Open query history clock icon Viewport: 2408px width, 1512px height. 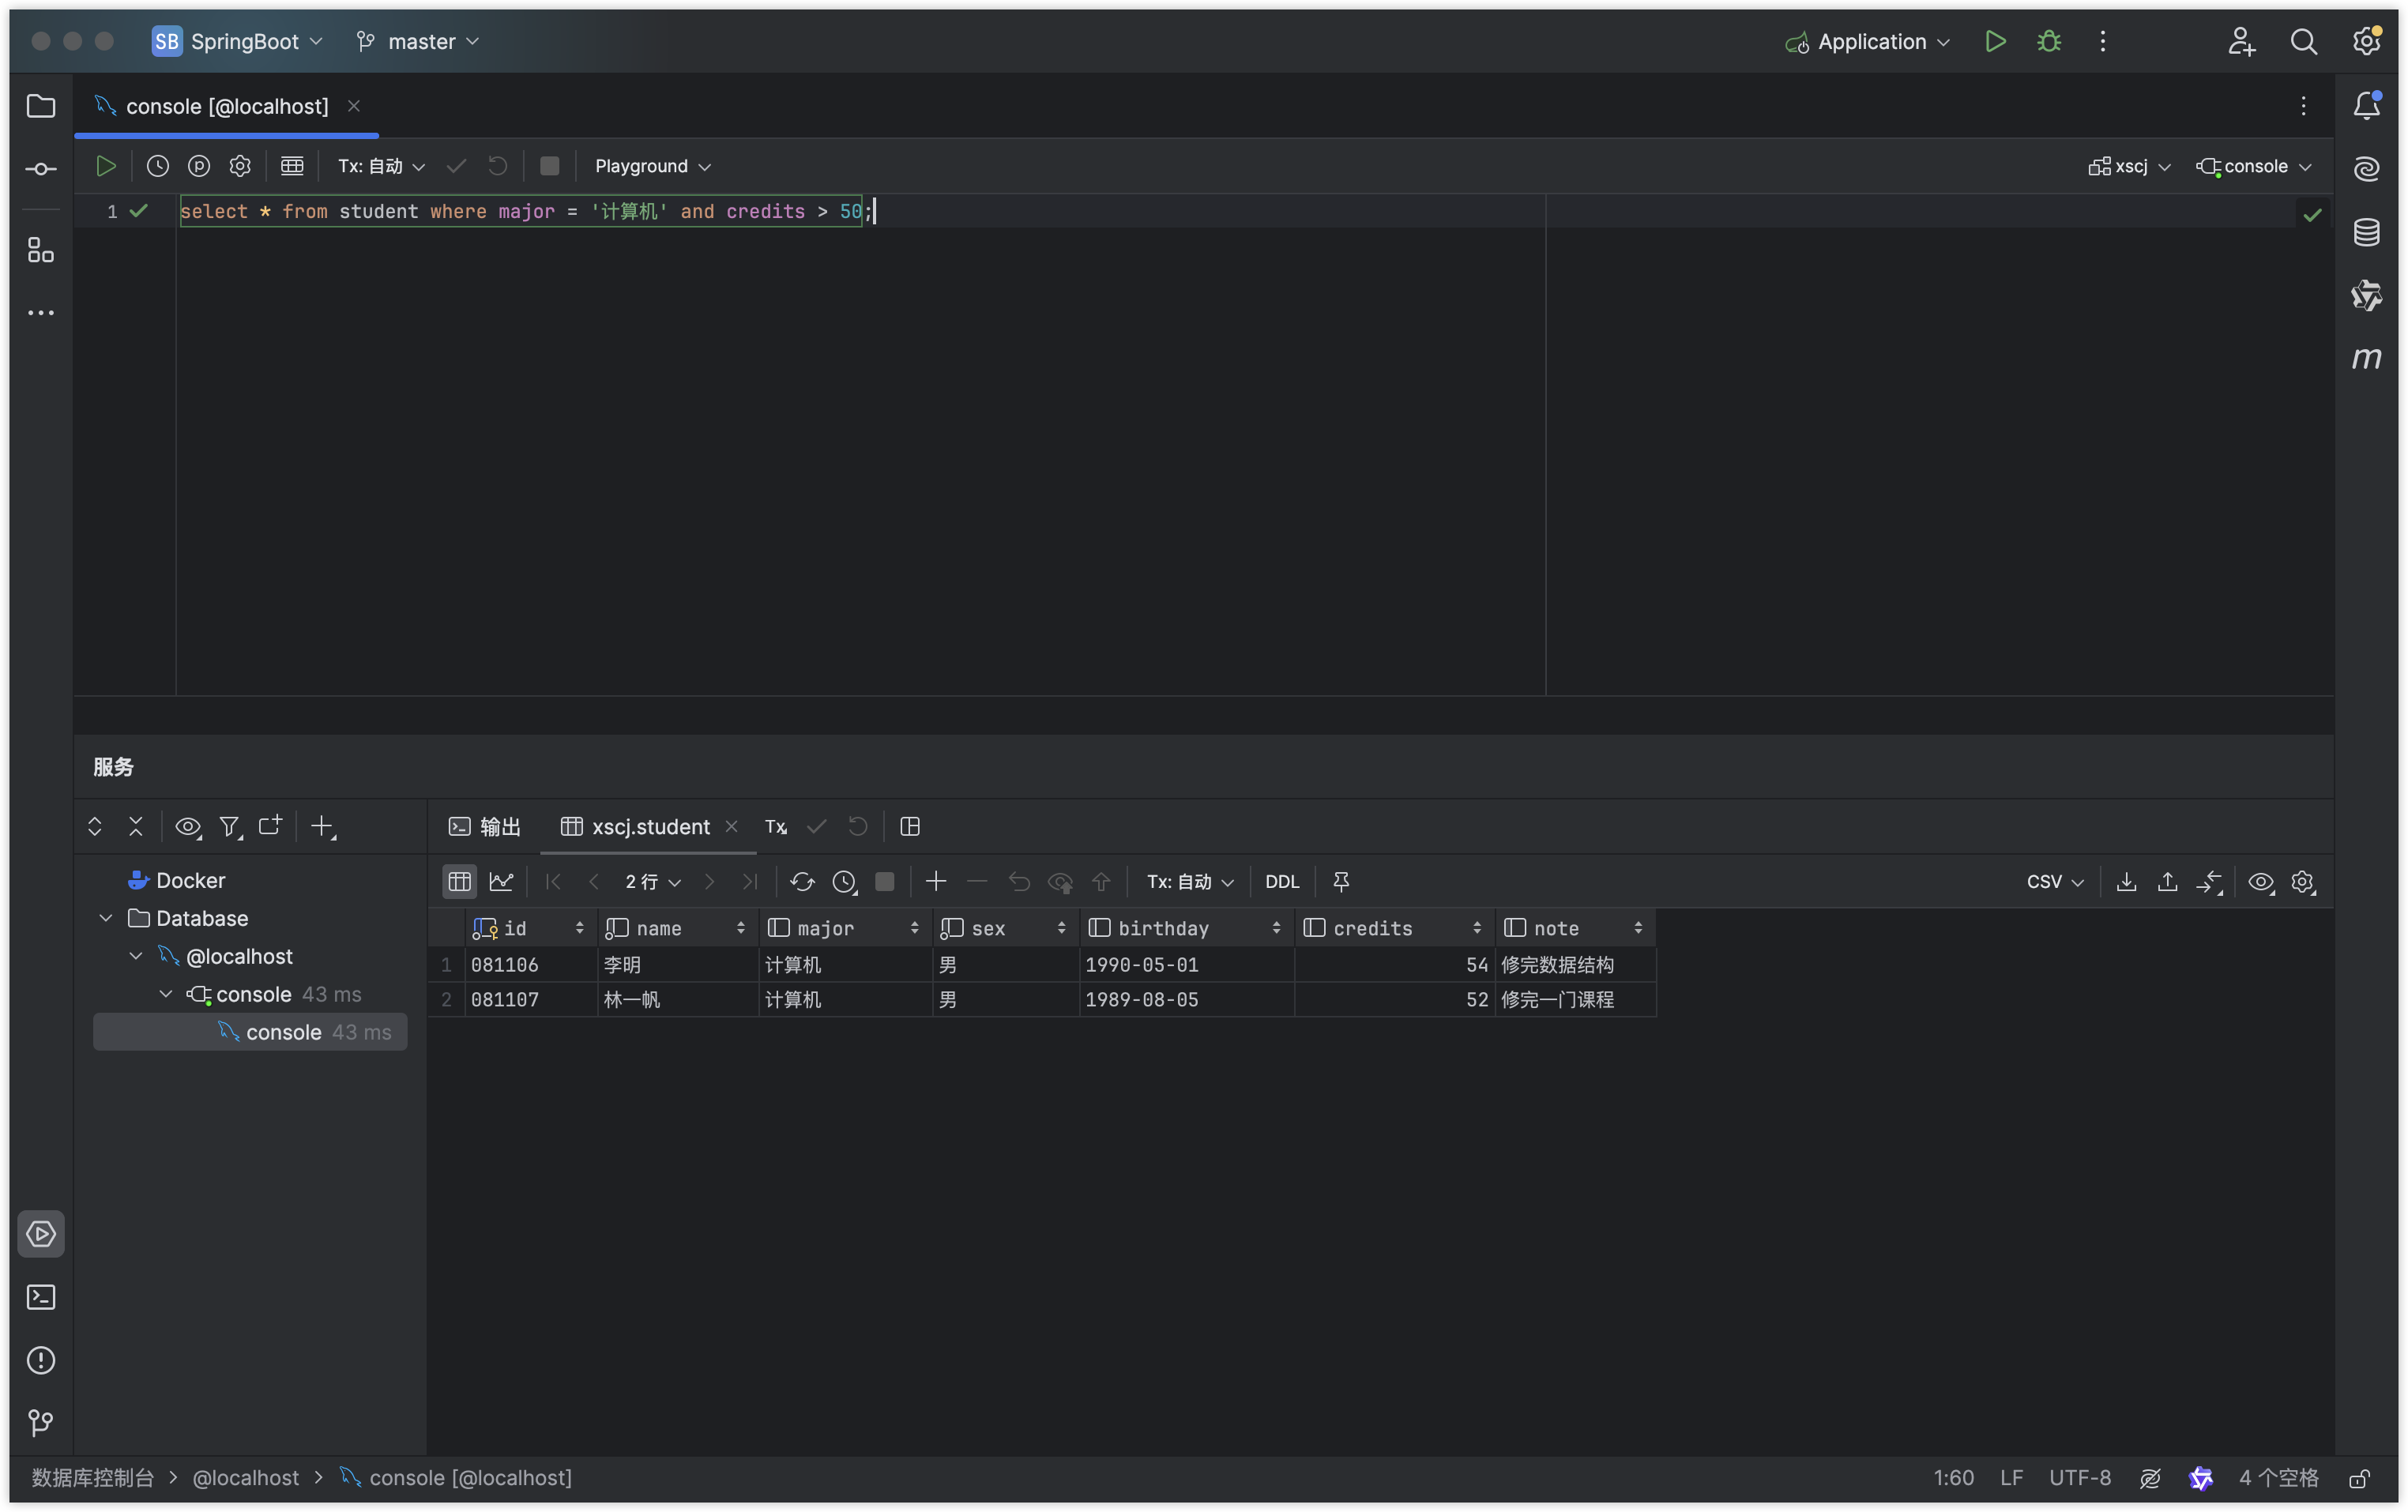(157, 166)
